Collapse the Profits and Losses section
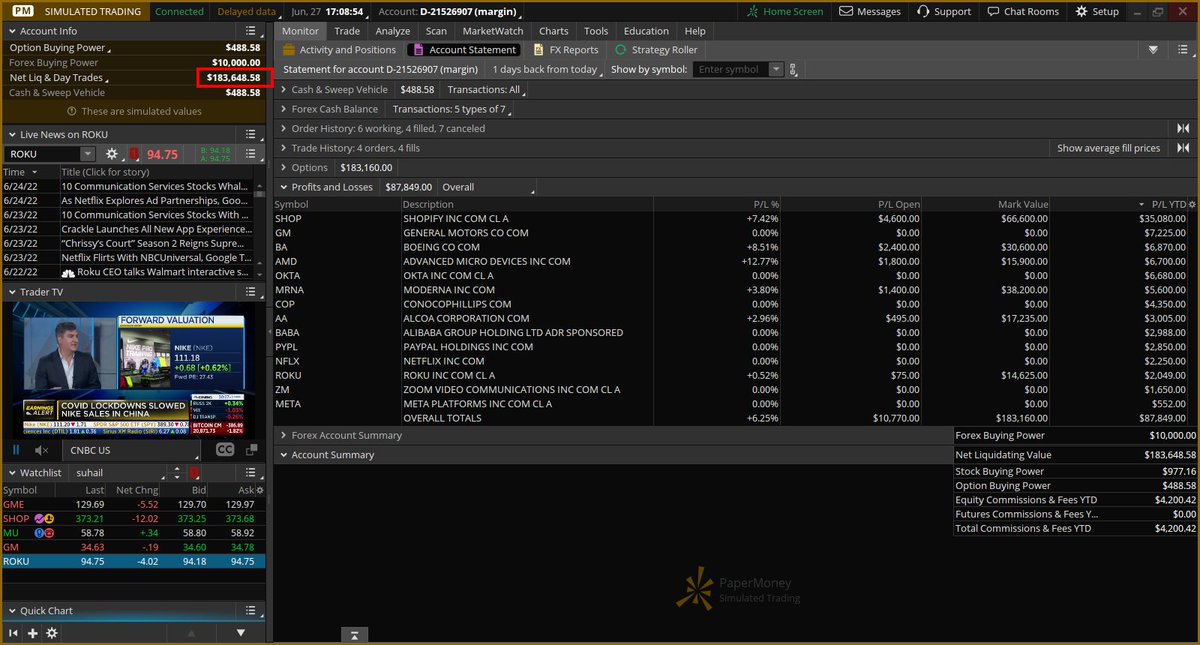The width and height of the screenshot is (1200, 645). (284, 187)
